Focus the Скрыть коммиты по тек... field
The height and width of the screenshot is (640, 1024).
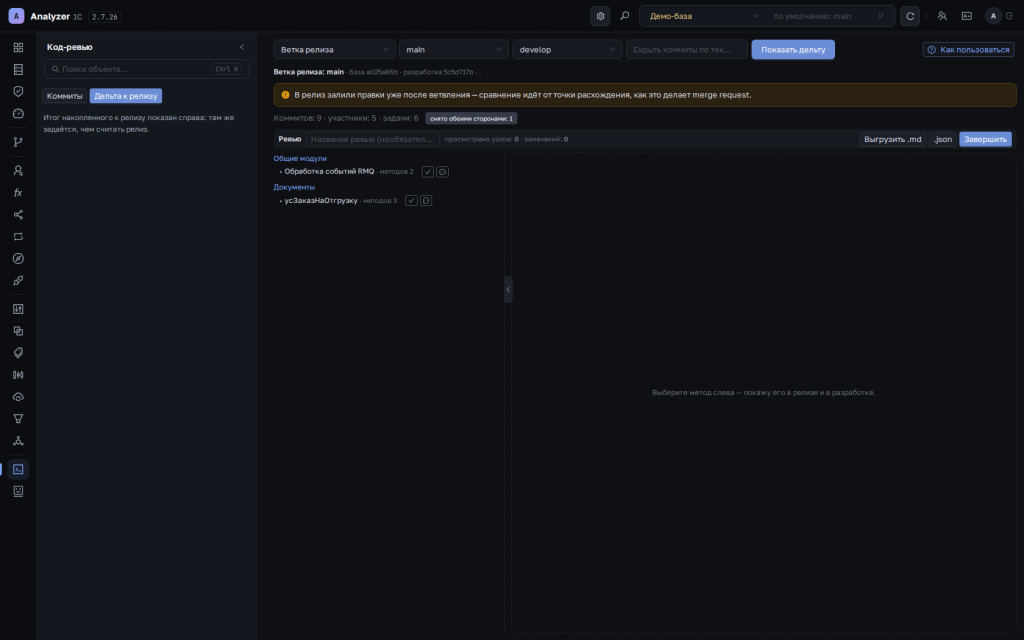point(687,50)
